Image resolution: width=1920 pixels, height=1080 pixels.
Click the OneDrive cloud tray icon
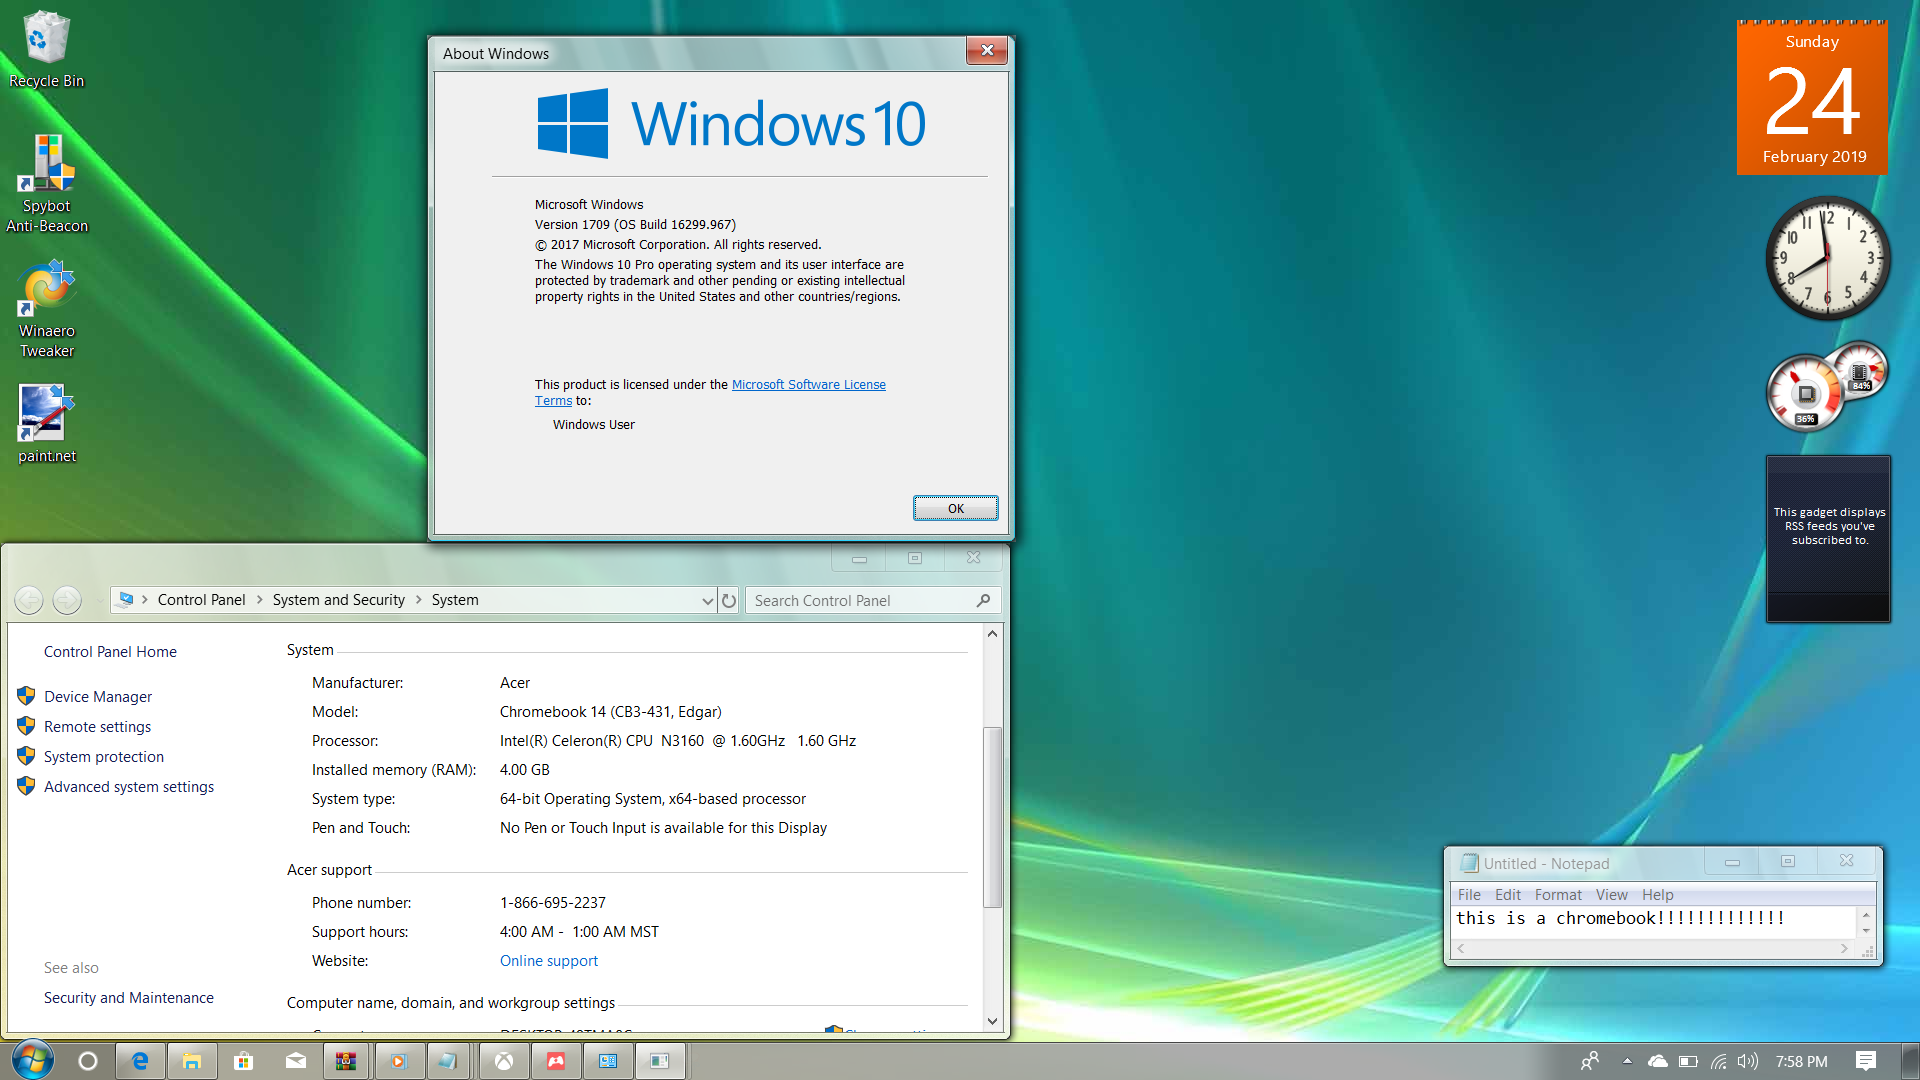pyautogui.click(x=1657, y=1061)
